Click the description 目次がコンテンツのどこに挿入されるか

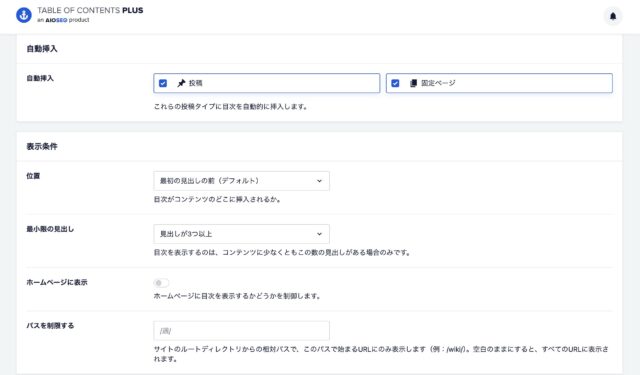click(217, 200)
